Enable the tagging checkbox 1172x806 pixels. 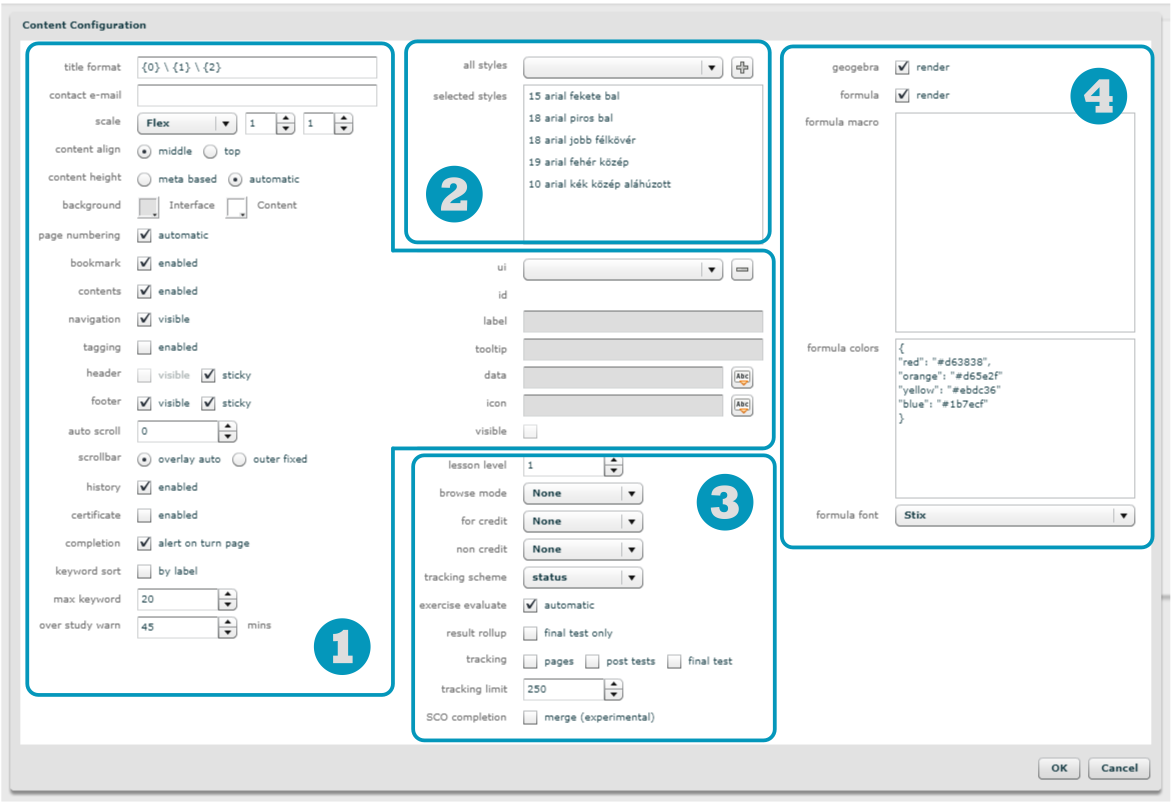click(x=145, y=348)
